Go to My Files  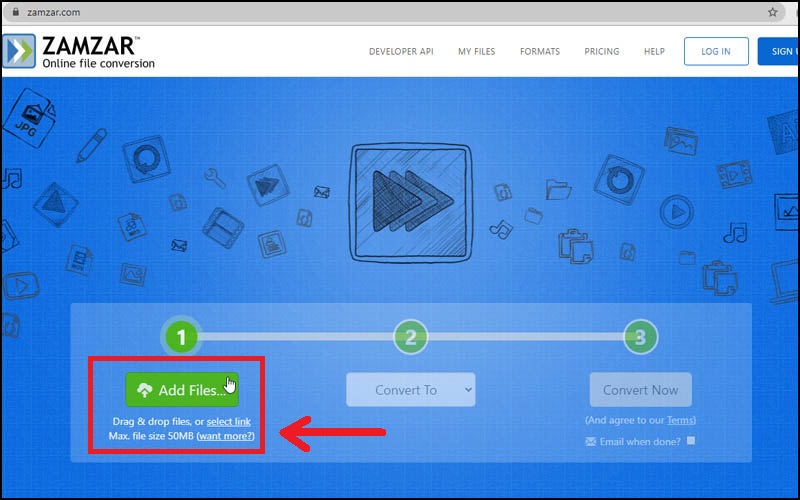(x=477, y=52)
